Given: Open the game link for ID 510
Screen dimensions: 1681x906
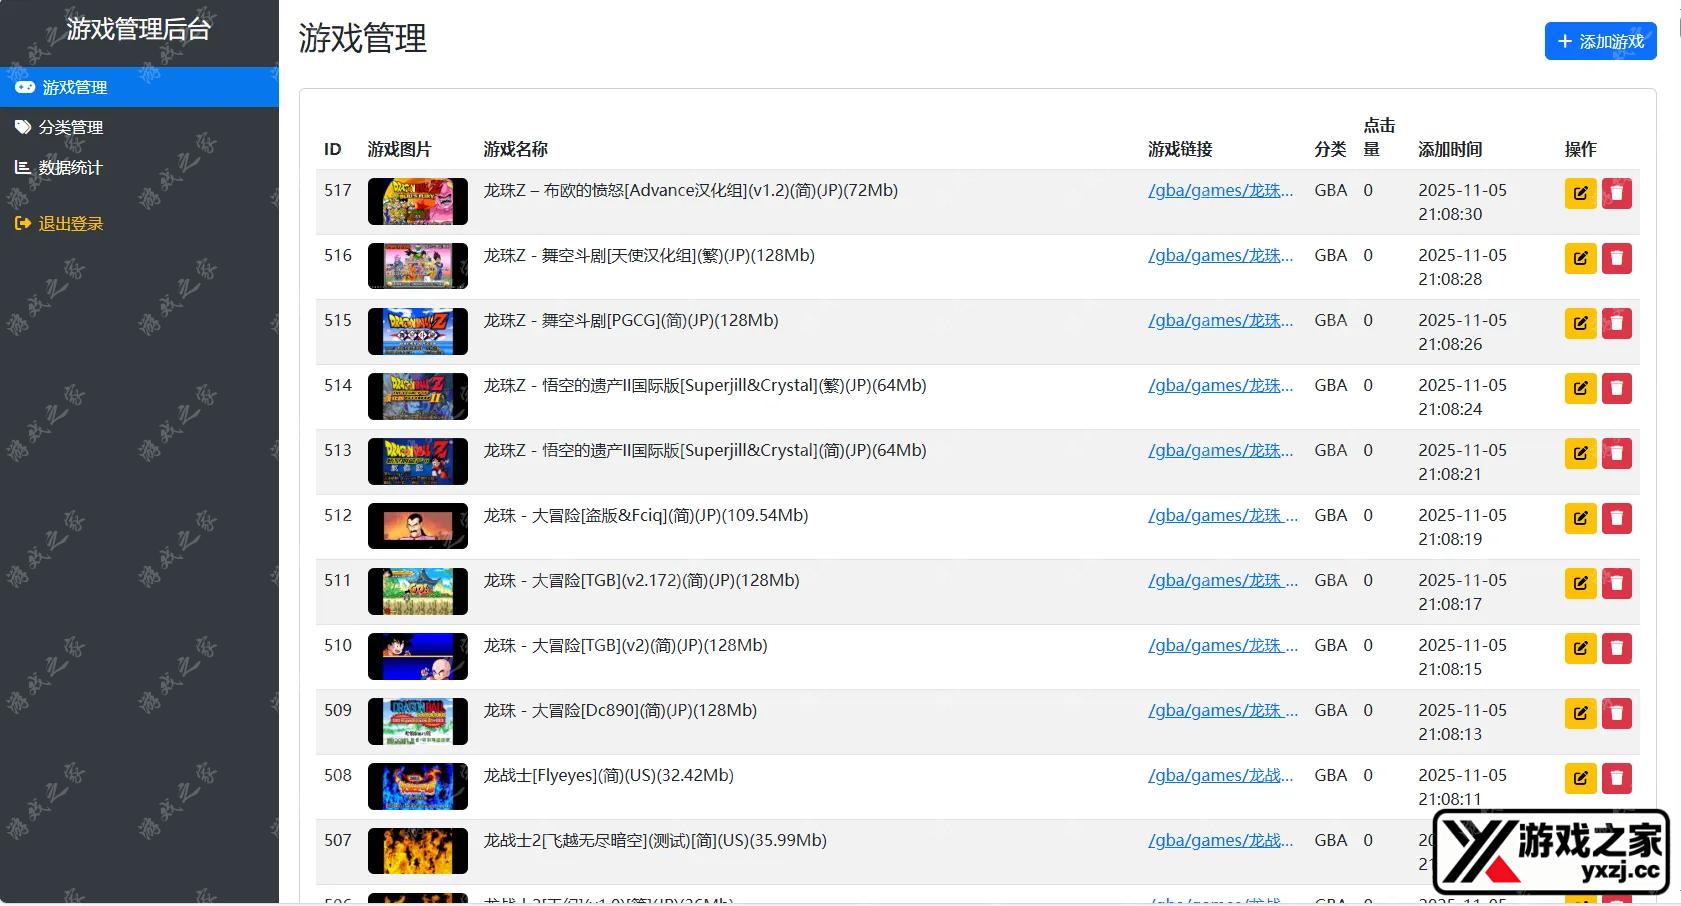Looking at the screenshot, I should coord(1223,645).
